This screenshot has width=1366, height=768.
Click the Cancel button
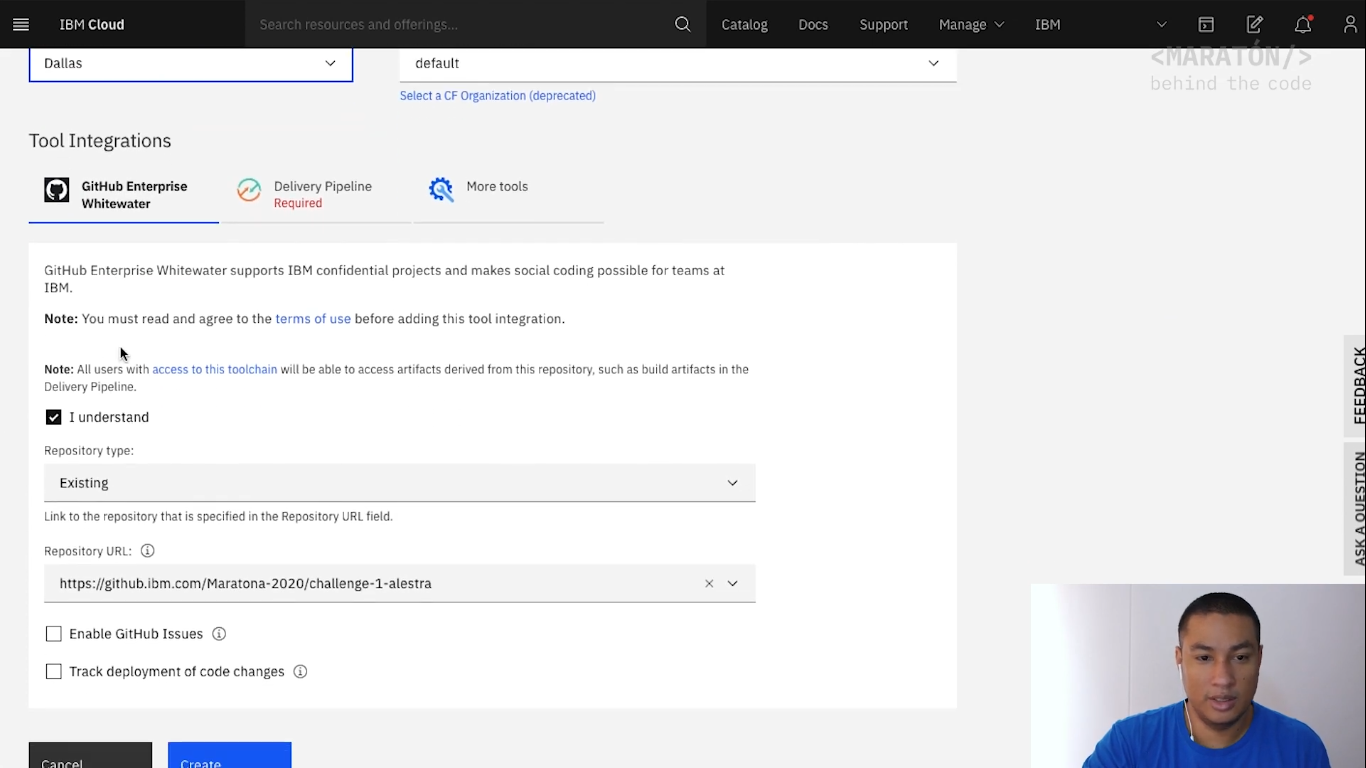click(90, 756)
